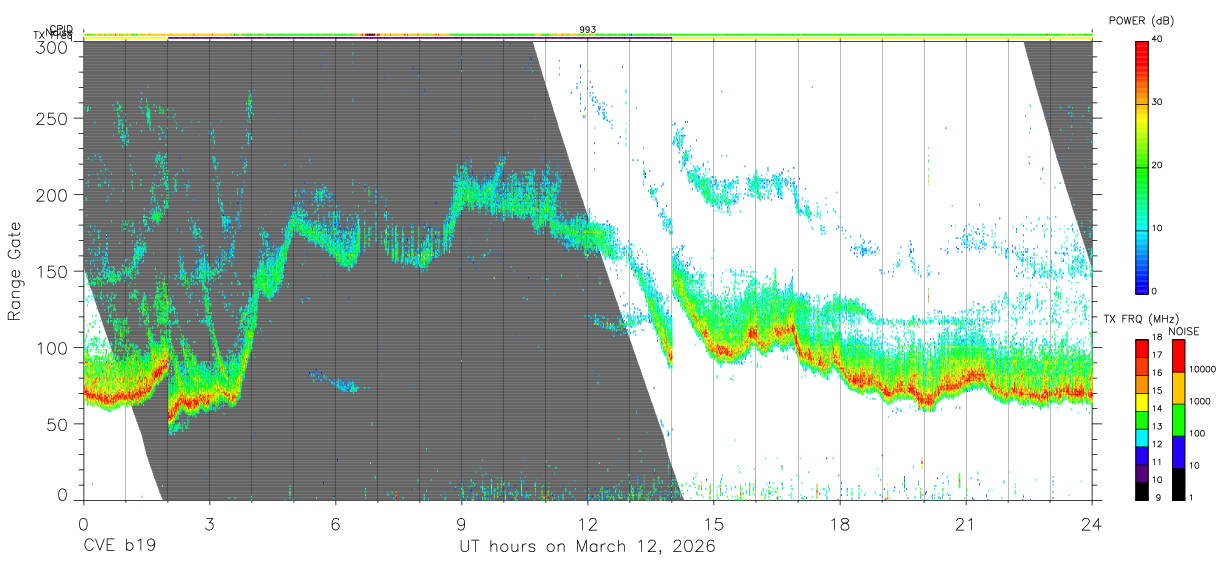This screenshot has width=1228, height=567.
Task: Select UT hour tick 15
Action: (x=713, y=523)
